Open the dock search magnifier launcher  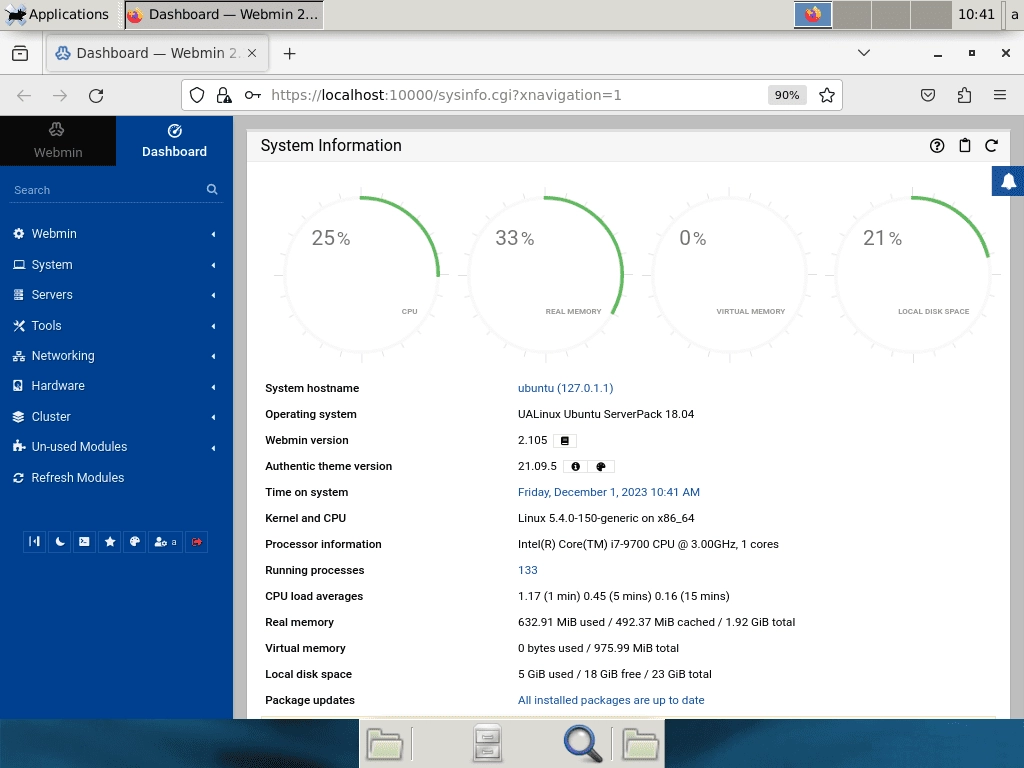pos(582,744)
